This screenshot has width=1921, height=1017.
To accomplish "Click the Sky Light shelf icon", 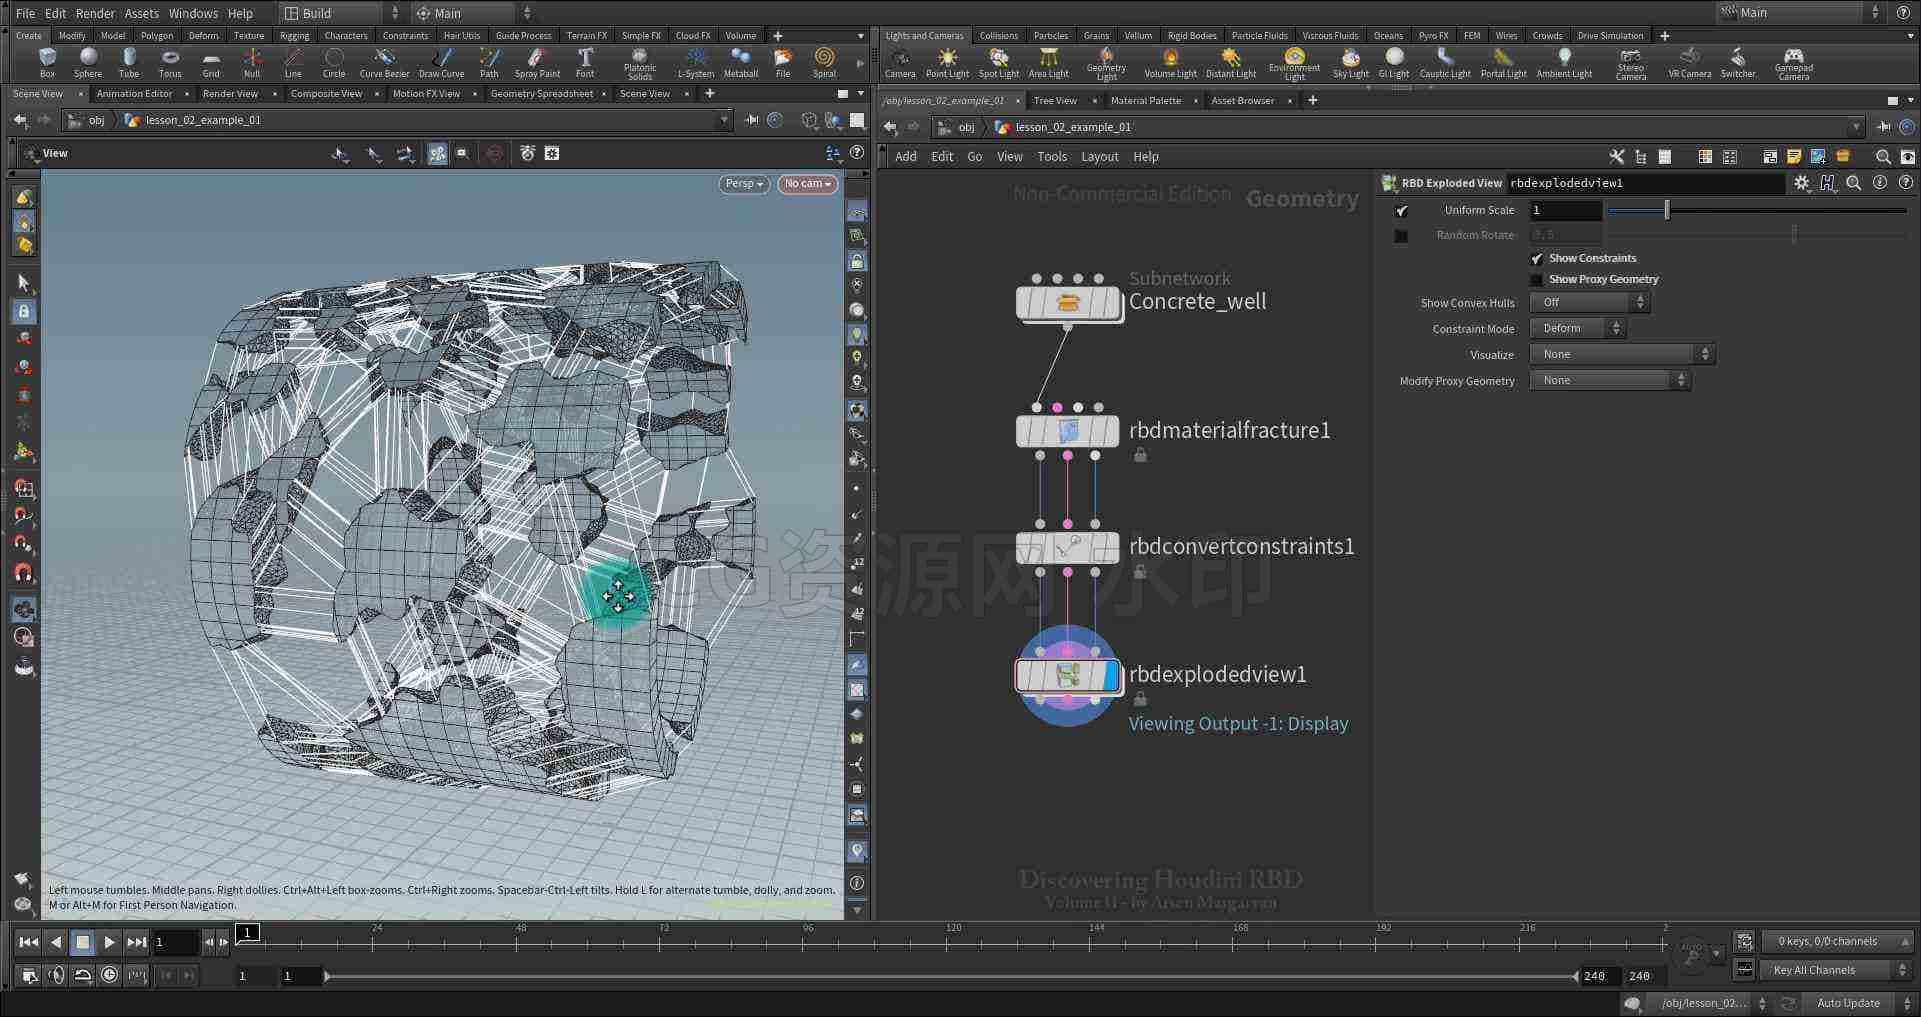I will pos(1350,62).
